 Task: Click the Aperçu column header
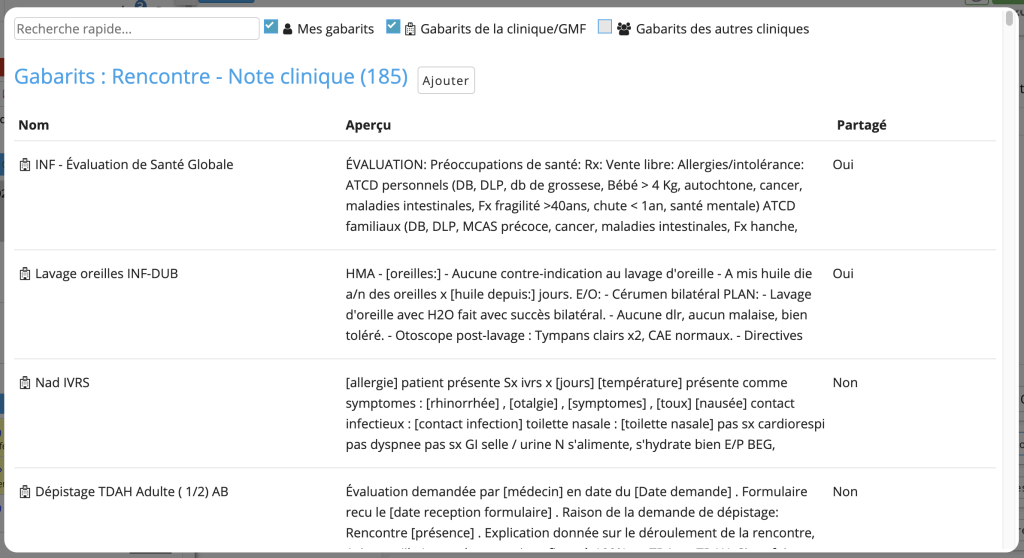368,125
